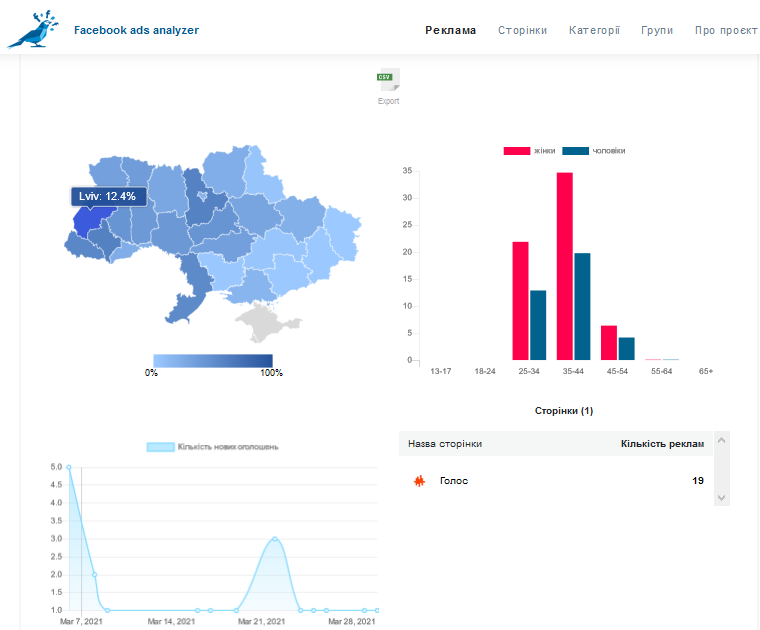Click the blue bird logo icon
The image size is (760, 630).
coord(33,30)
